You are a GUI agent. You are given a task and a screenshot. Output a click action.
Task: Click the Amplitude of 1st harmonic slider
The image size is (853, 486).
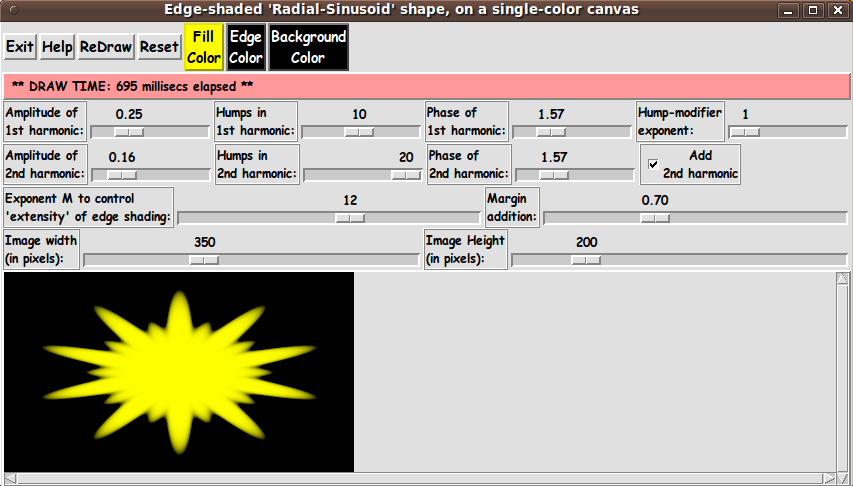pyautogui.click(x=127, y=131)
